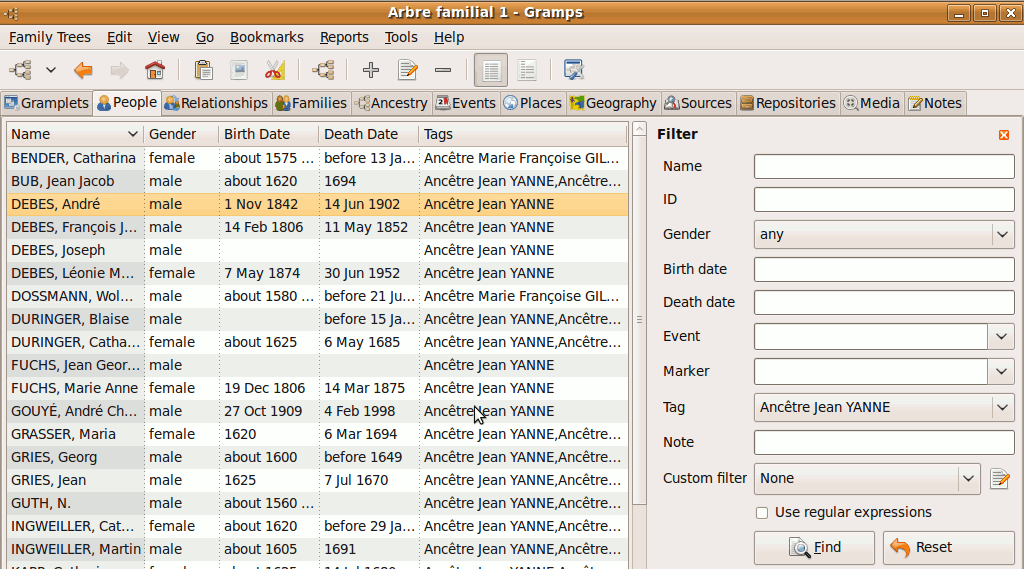Click the people list vertical scrollbar
Screen dimensions: 1024x569
[639, 320]
